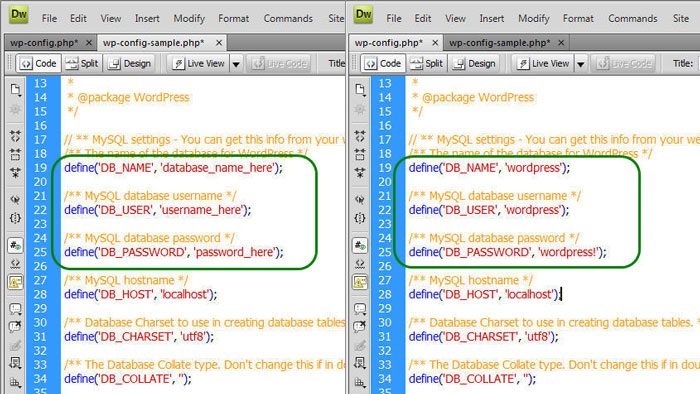Toggle Live View in right window
Image resolution: width=700 pixels, height=394 pixels.
[543, 64]
